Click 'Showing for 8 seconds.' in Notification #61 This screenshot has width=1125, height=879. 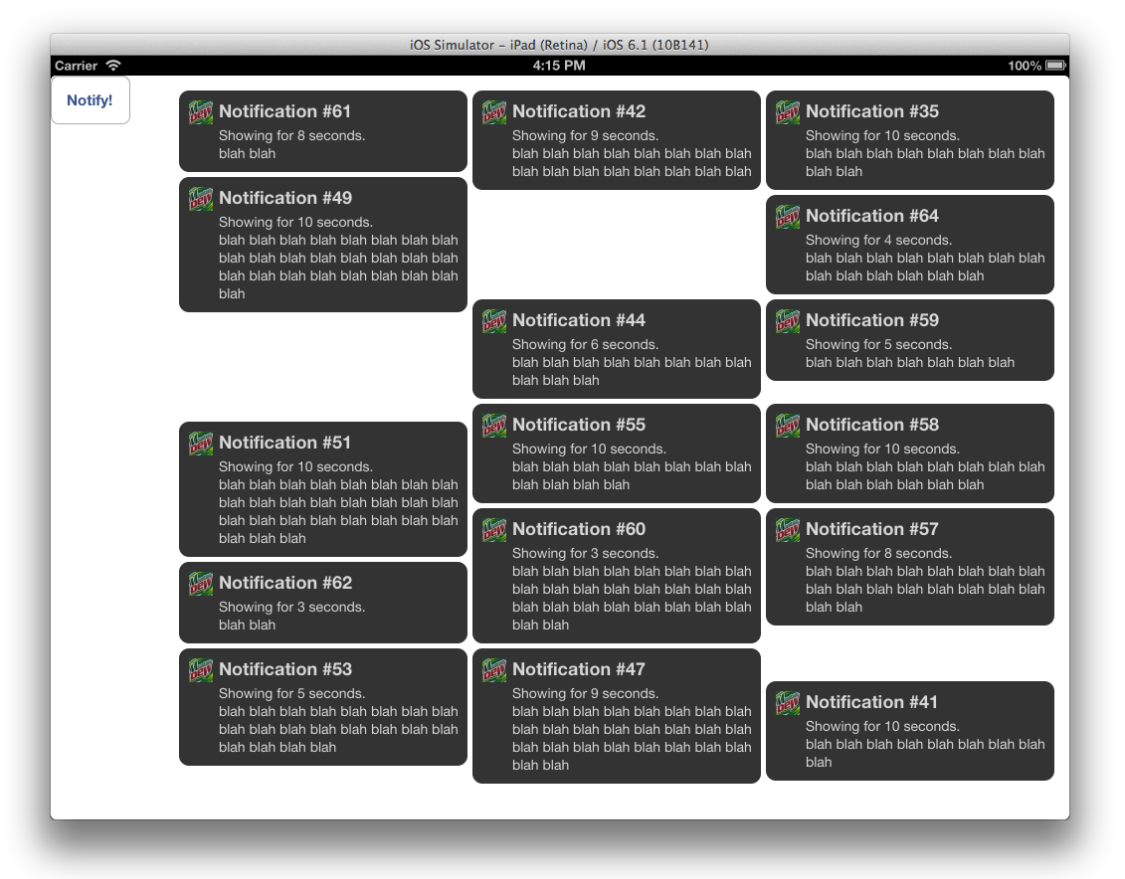[x=291, y=136]
